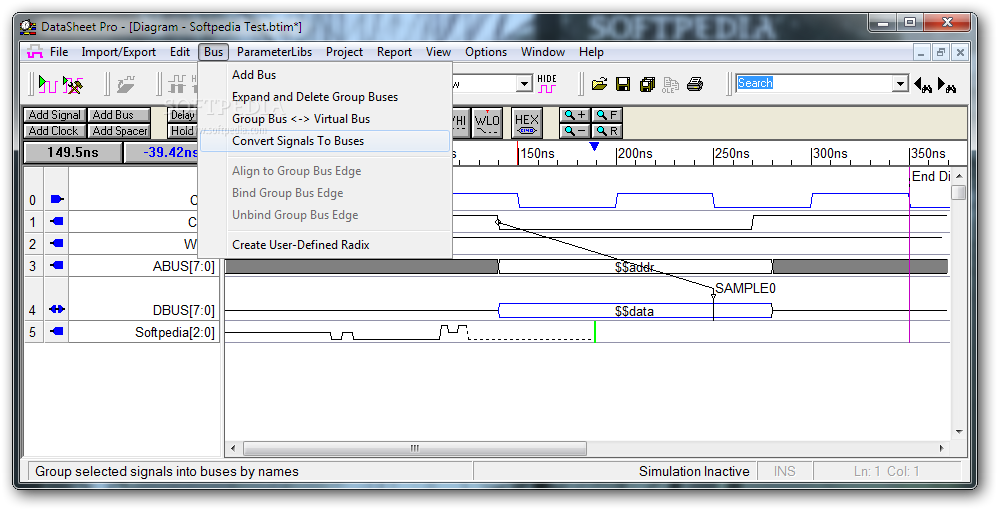Open the Help menu
The height and width of the screenshot is (510, 998).
click(x=591, y=52)
